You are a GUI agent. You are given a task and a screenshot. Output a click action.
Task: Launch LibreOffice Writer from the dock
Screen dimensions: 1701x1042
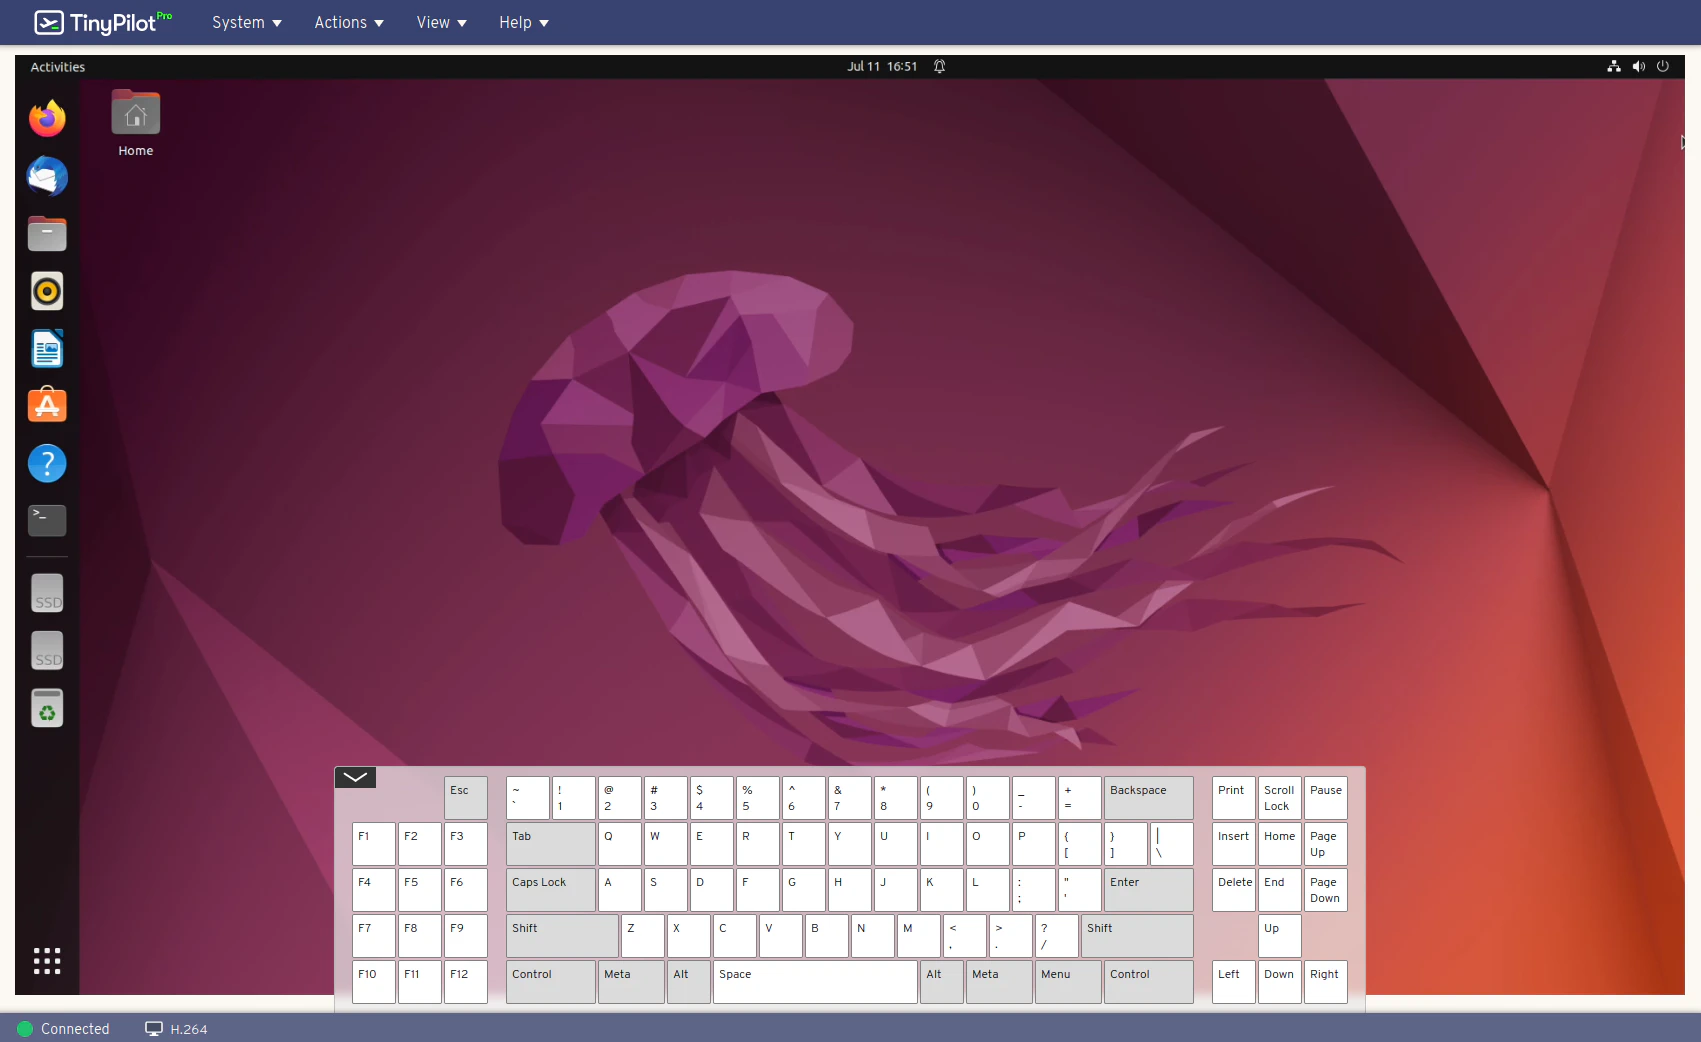tap(47, 349)
